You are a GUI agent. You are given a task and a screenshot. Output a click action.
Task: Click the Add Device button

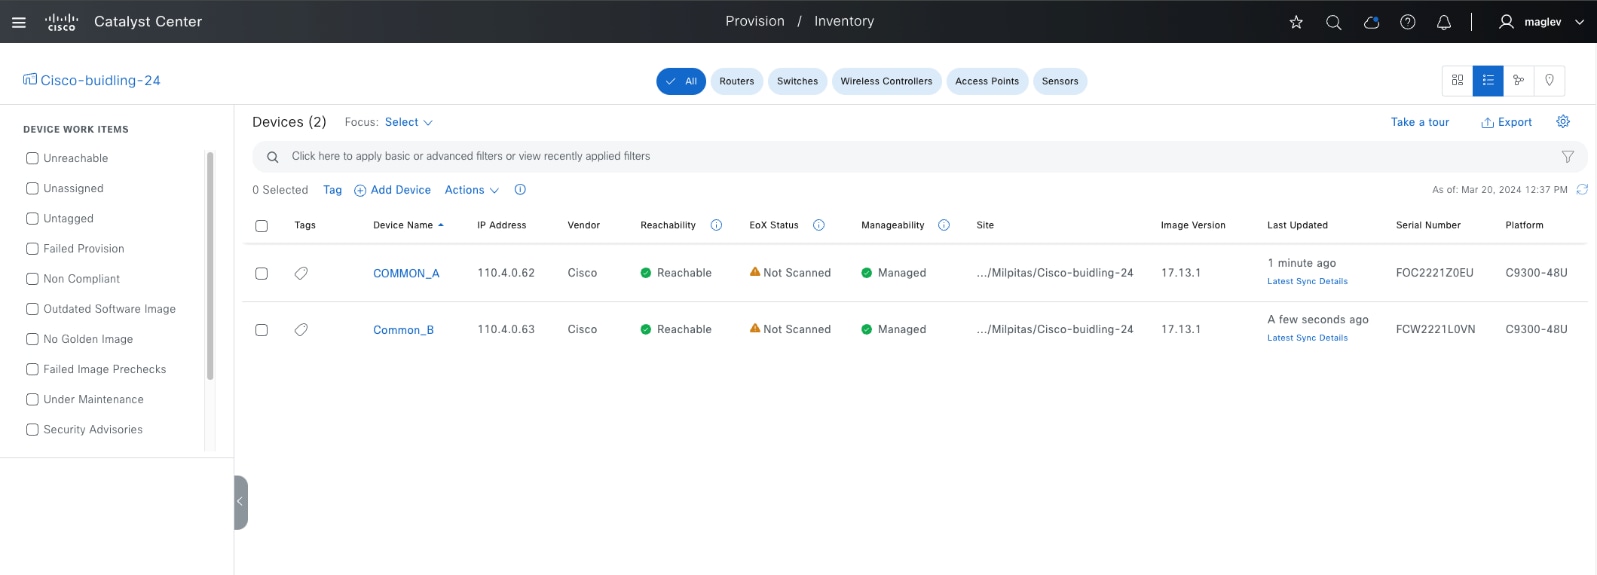pyautogui.click(x=392, y=190)
